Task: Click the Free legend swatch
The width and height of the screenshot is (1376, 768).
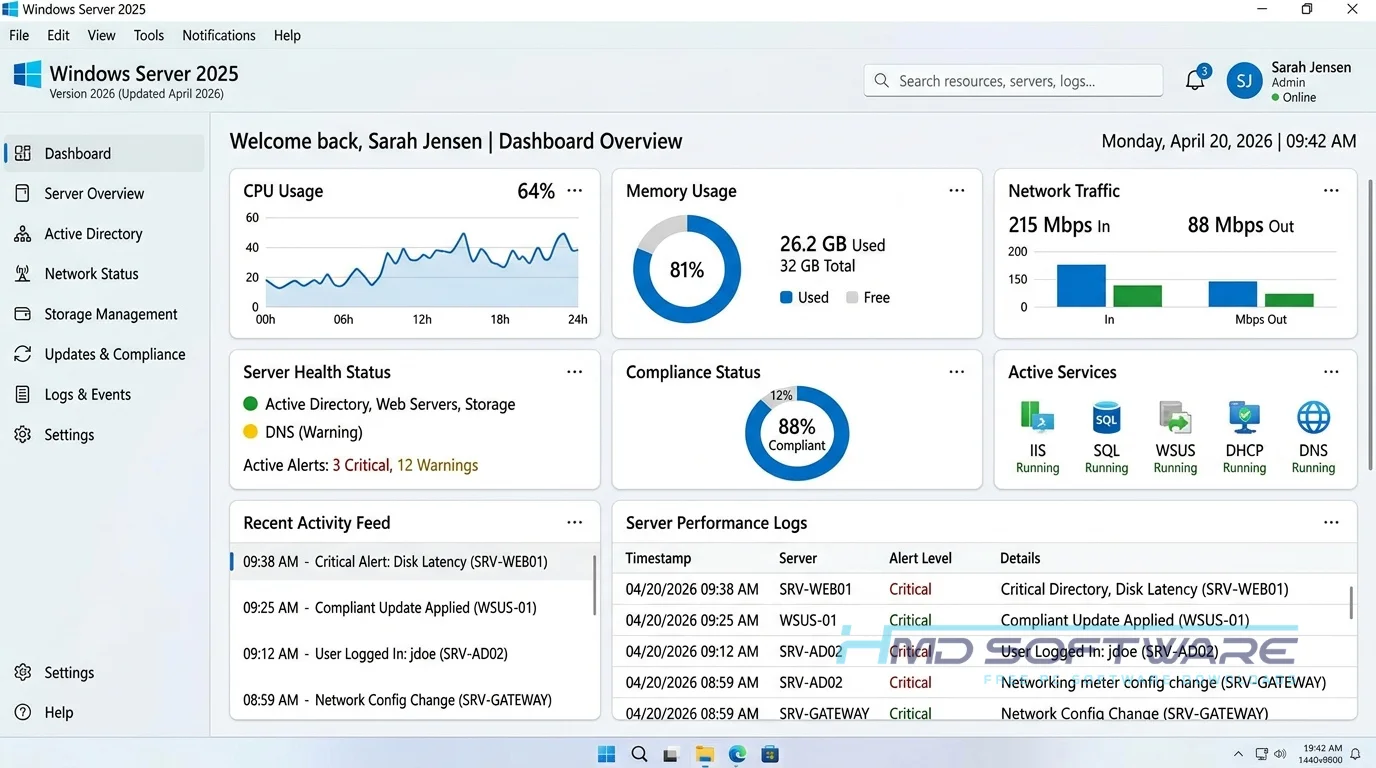Action: pyautogui.click(x=852, y=297)
